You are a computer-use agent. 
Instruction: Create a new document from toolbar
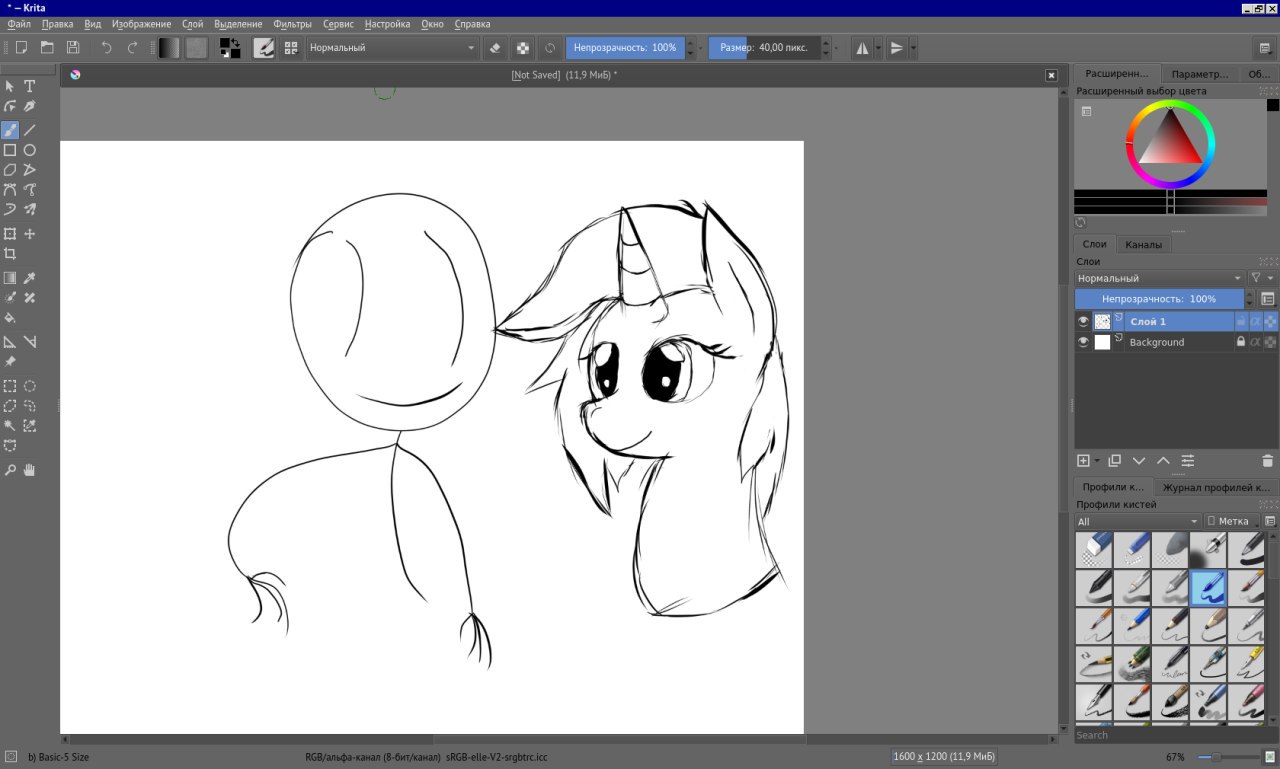click(21, 47)
